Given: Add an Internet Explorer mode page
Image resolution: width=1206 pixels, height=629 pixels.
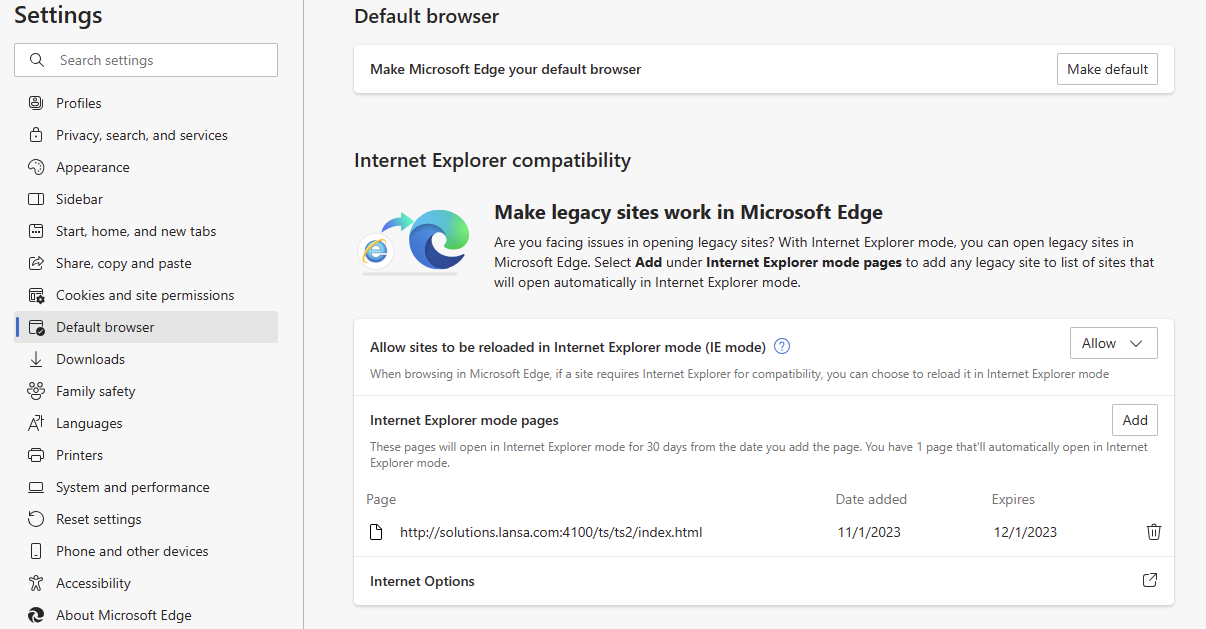Looking at the screenshot, I should tap(1135, 420).
